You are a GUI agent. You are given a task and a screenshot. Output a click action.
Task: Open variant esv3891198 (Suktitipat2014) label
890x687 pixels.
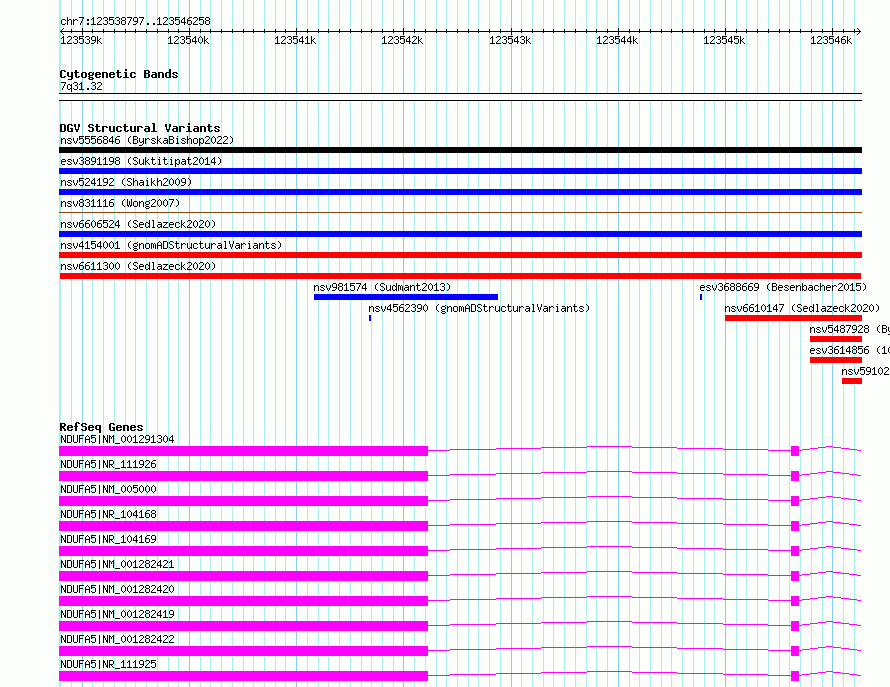coord(141,161)
